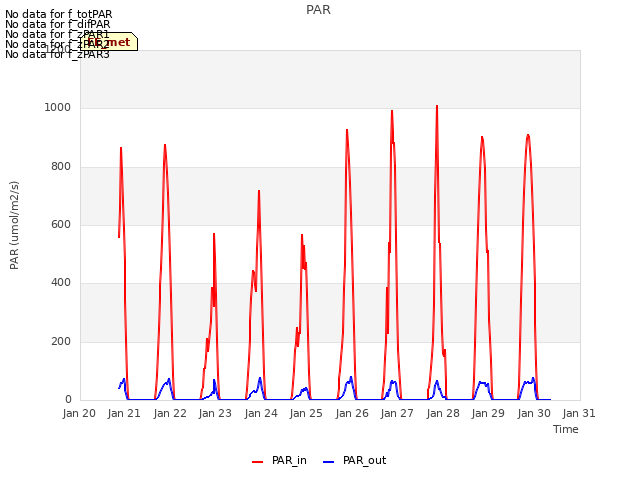Click the 'No data for f_difPAR' message

pos(58,24)
